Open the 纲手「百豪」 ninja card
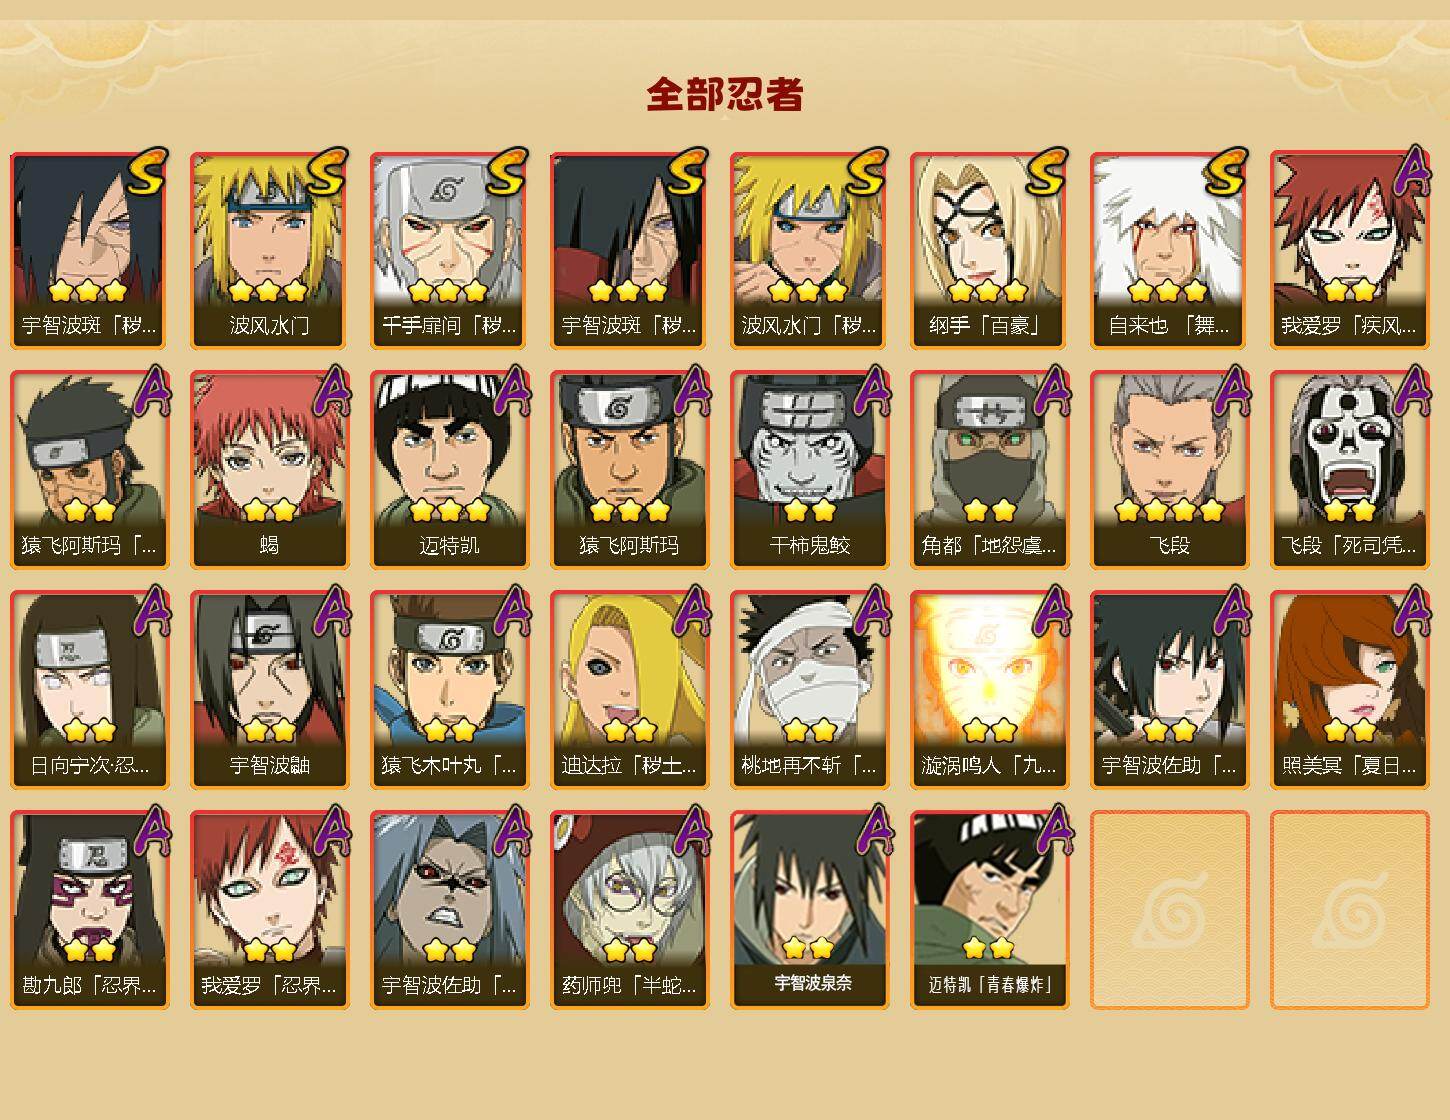 (990, 249)
